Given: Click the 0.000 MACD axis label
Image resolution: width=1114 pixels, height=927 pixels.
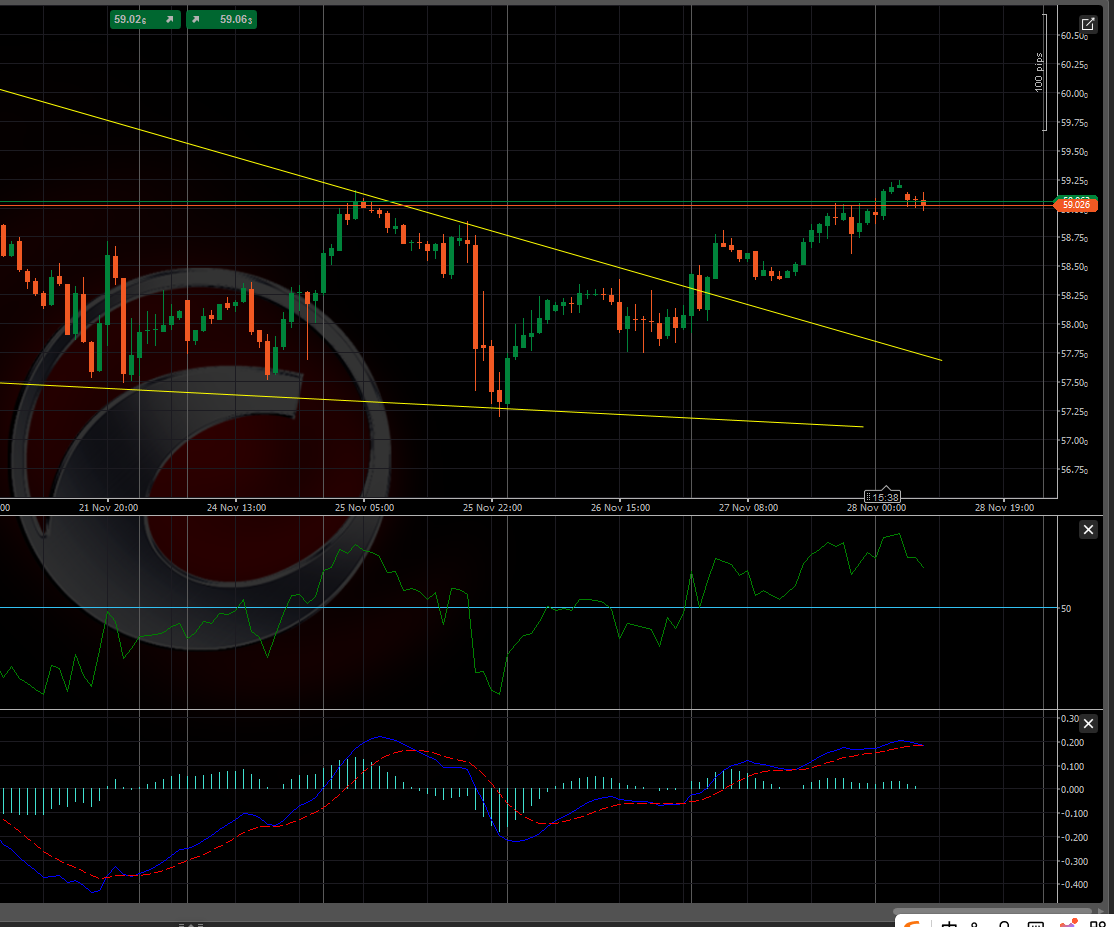Looking at the screenshot, I should tap(1072, 789).
